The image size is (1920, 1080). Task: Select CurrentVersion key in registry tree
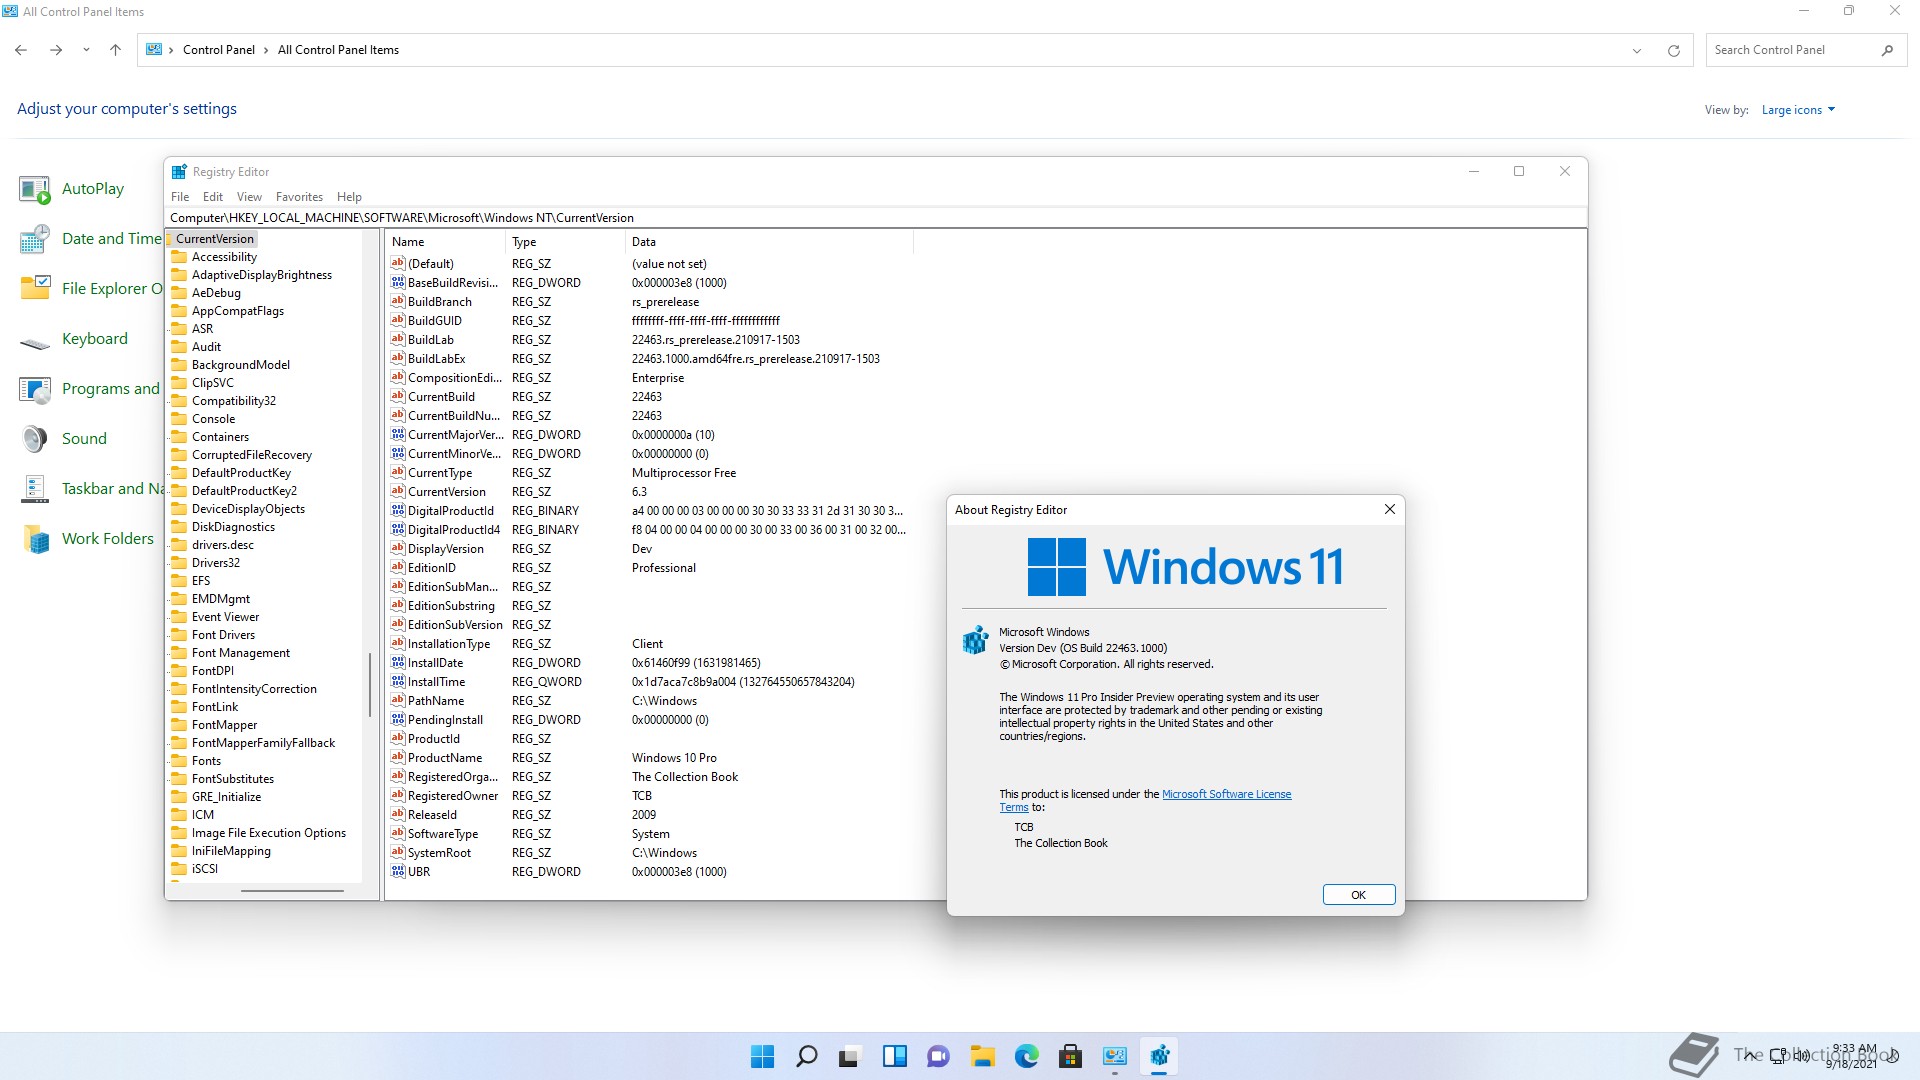click(x=215, y=239)
